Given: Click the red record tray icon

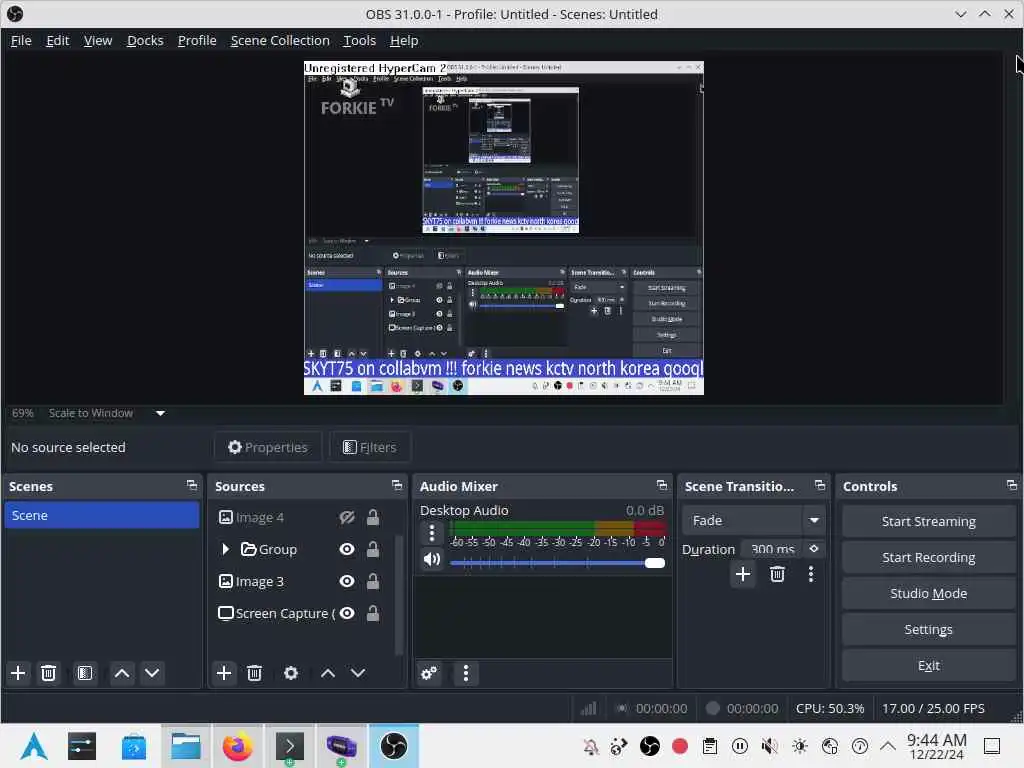Looking at the screenshot, I should 680,746.
